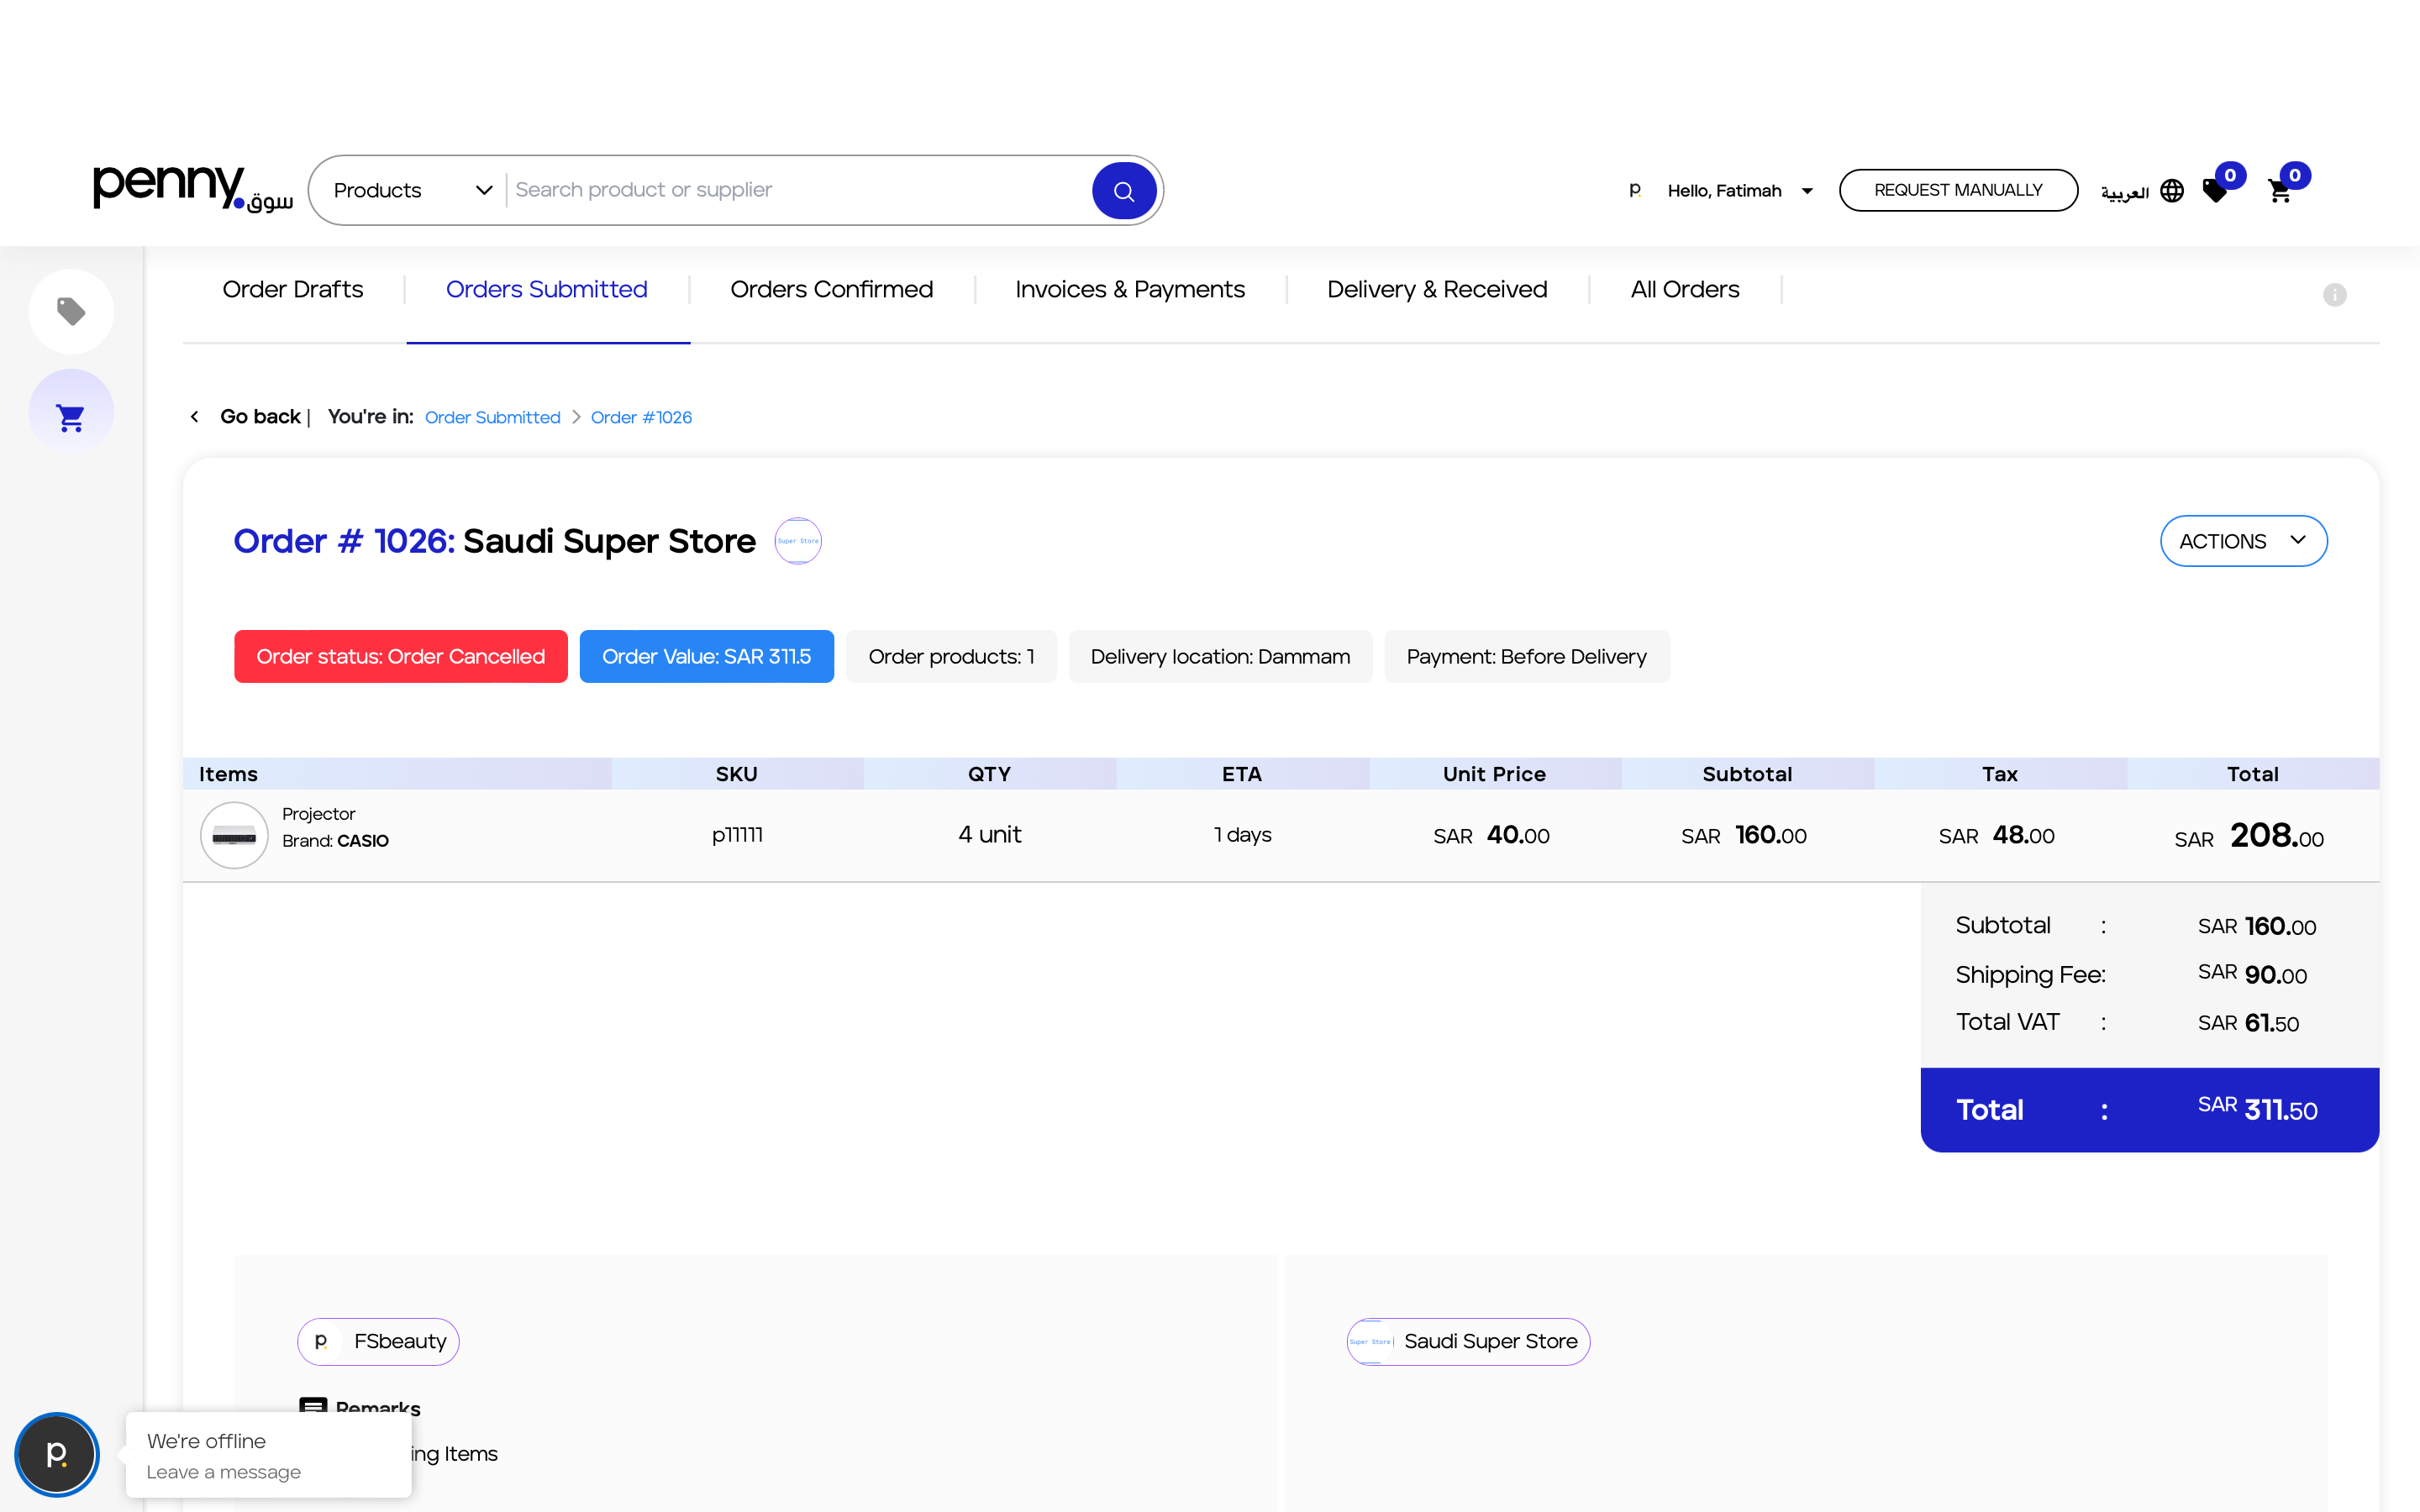
Task: Click Saudi Super Store logo beside order title
Action: coord(798,541)
